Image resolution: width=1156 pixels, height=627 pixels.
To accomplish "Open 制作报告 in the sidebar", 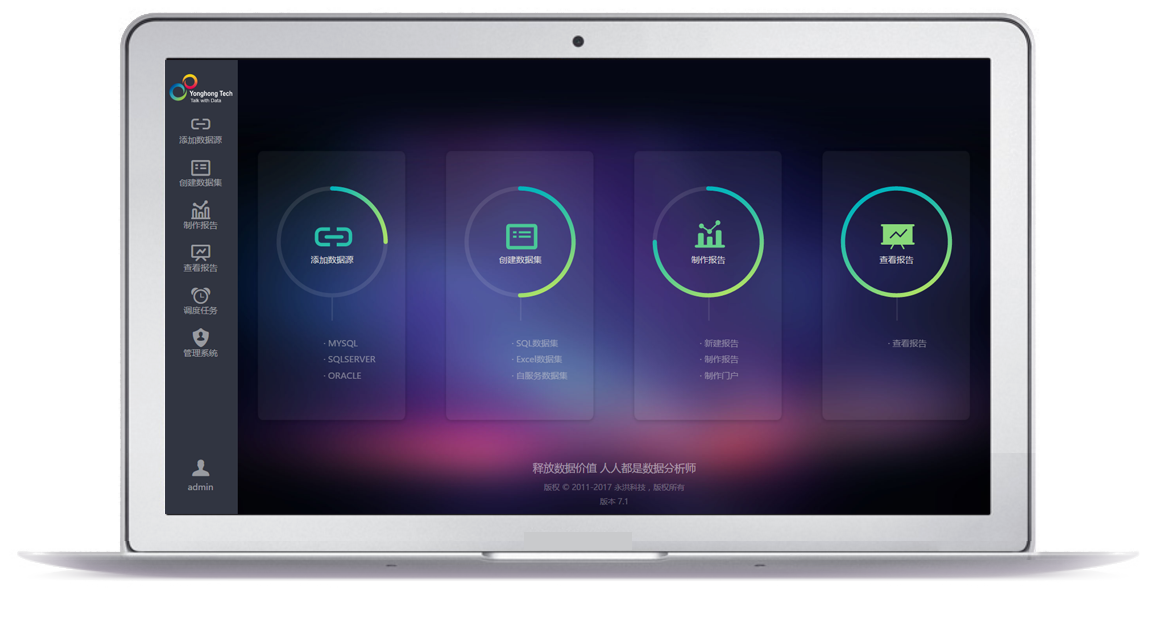I will (201, 216).
